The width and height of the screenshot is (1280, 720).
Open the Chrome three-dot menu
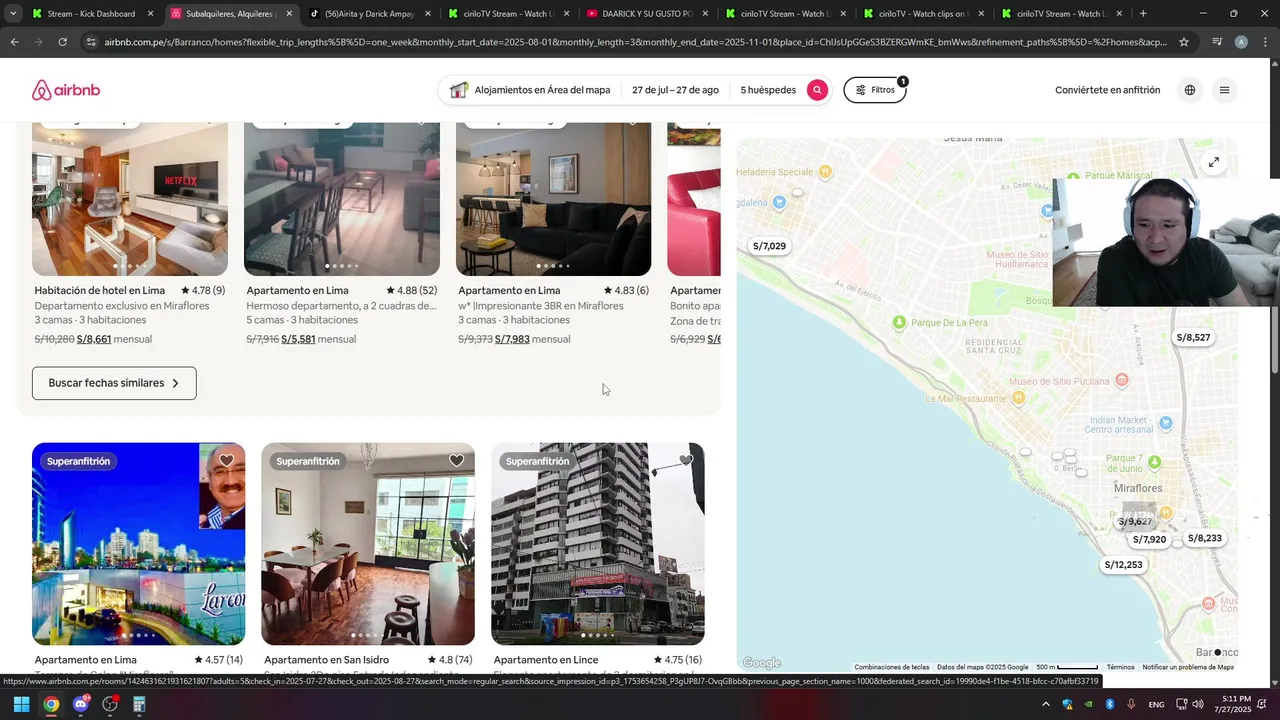1265,42
